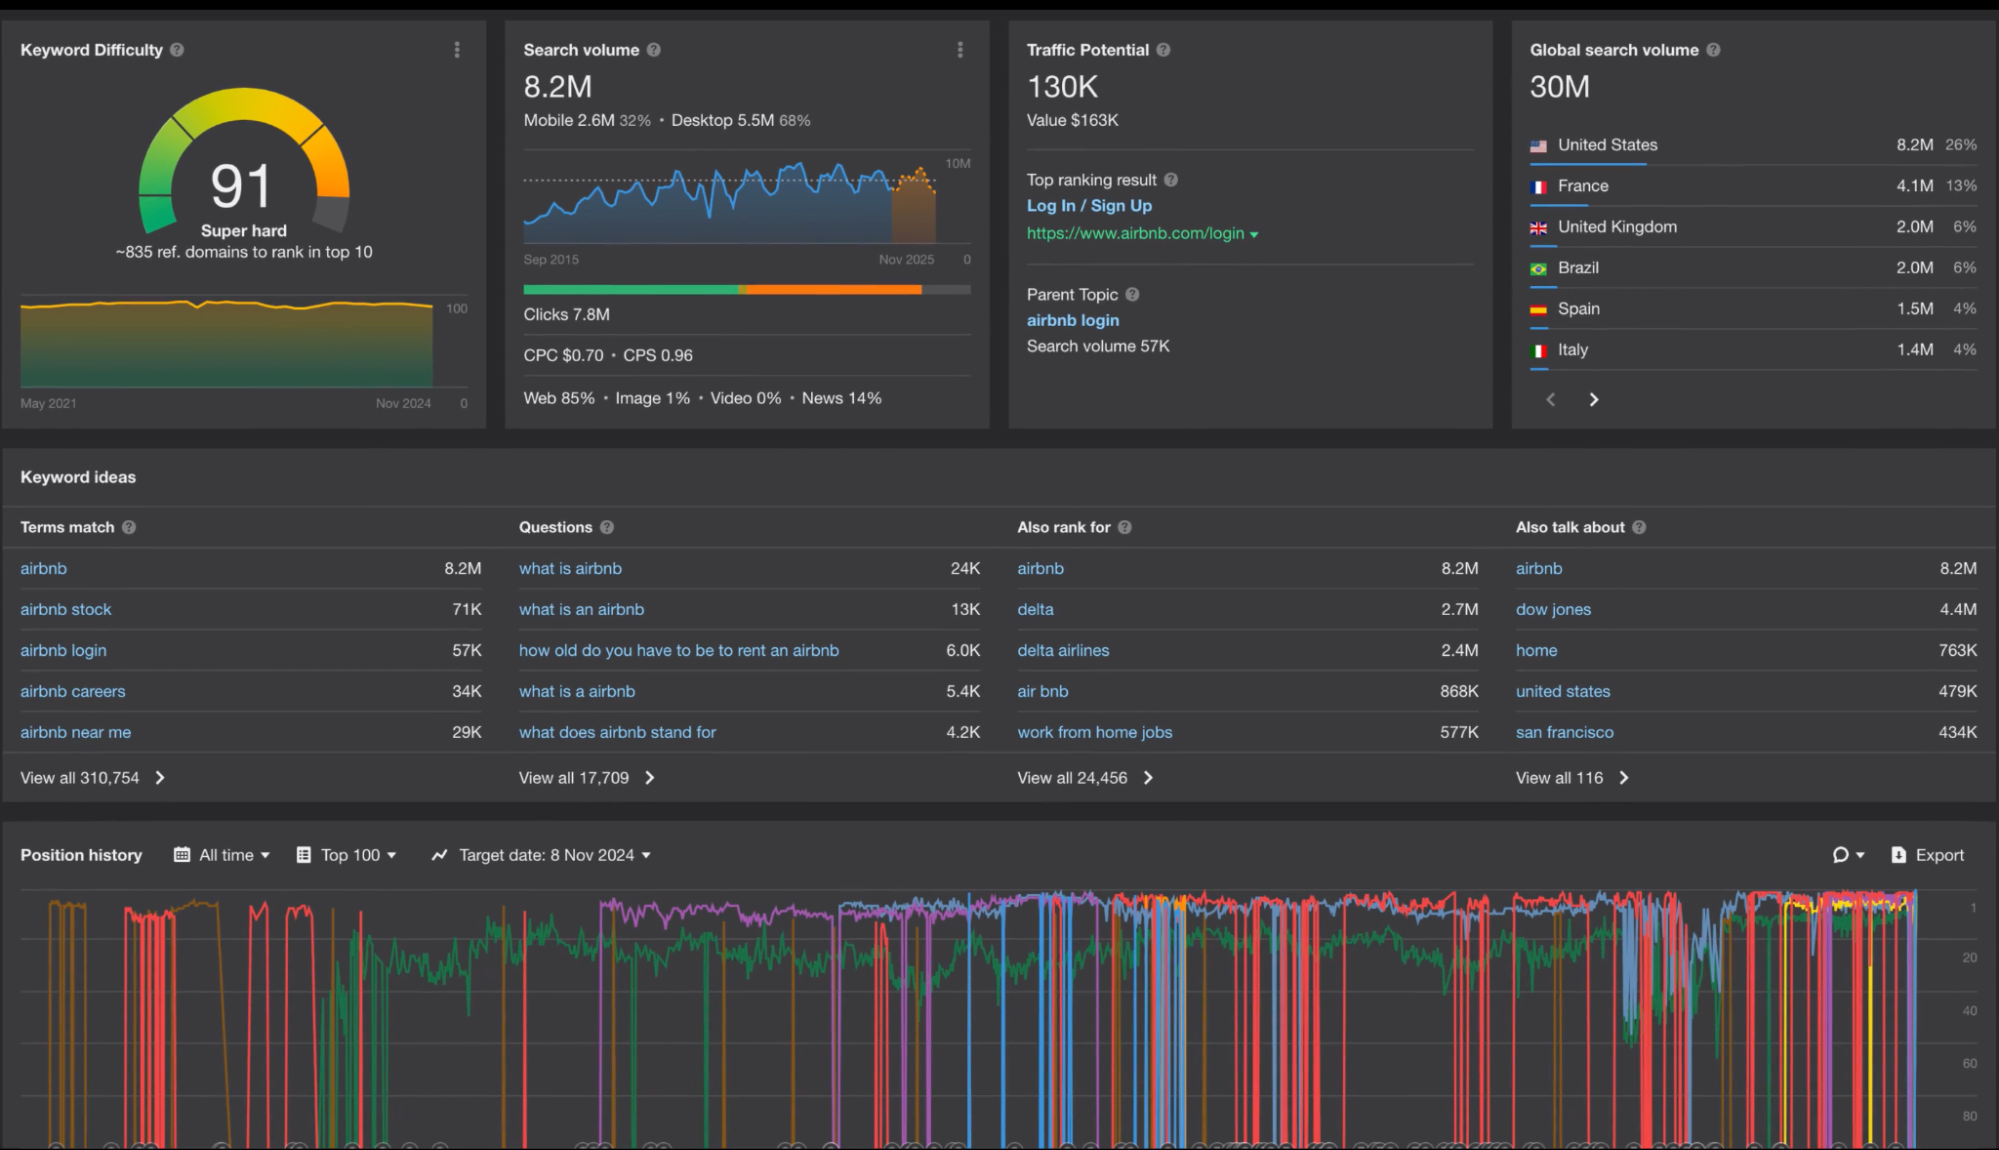View all 24,456 also rank for keywords
1999x1150 pixels.
tap(1086, 778)
